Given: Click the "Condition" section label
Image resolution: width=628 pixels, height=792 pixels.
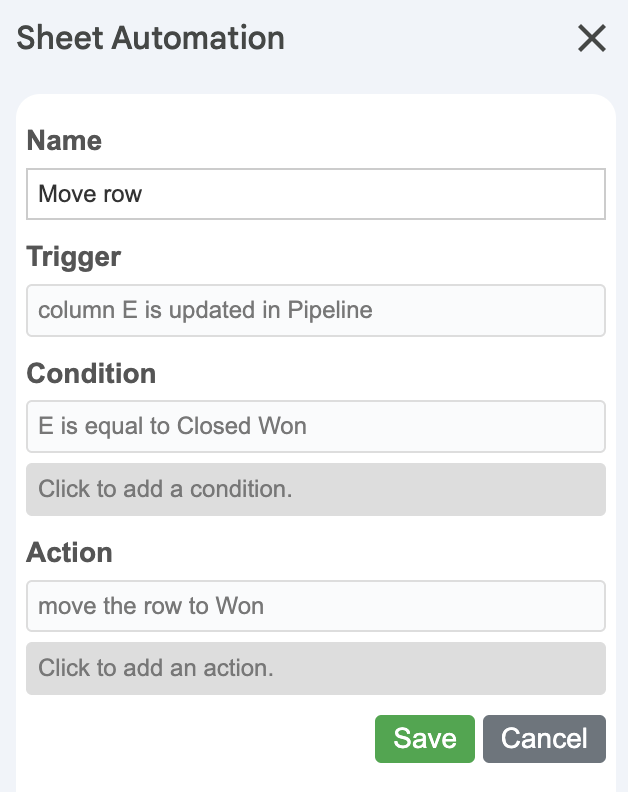Looking at the screenshot, I should coord(91,374).
